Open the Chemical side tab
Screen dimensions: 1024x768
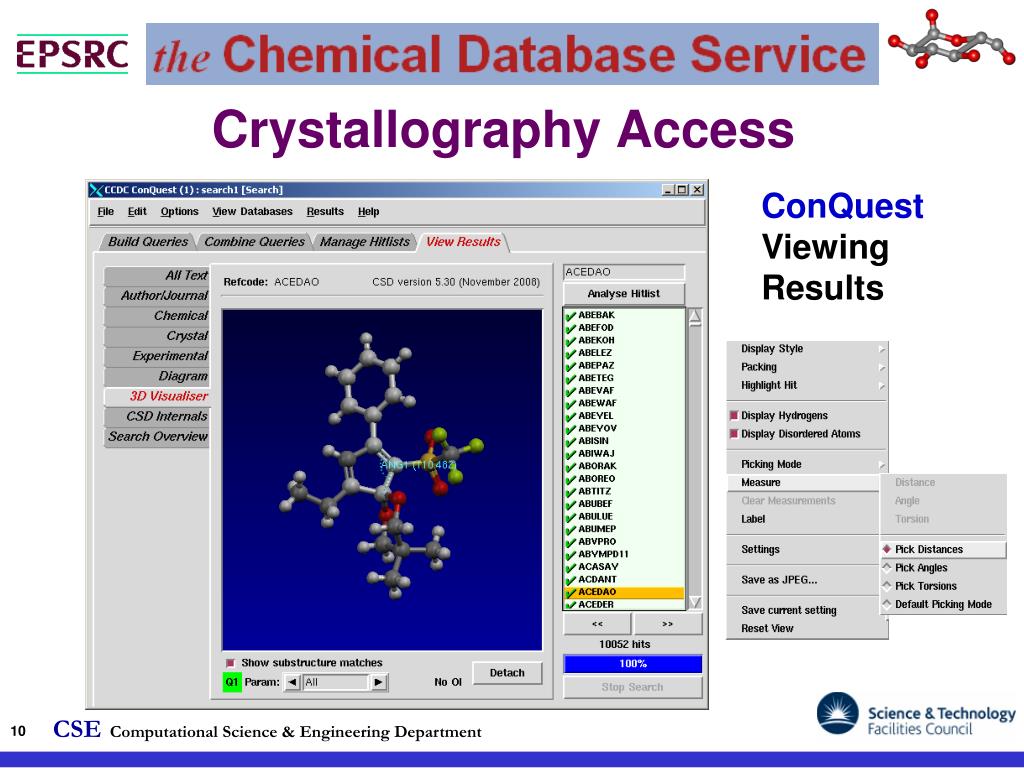pos(157,316)
